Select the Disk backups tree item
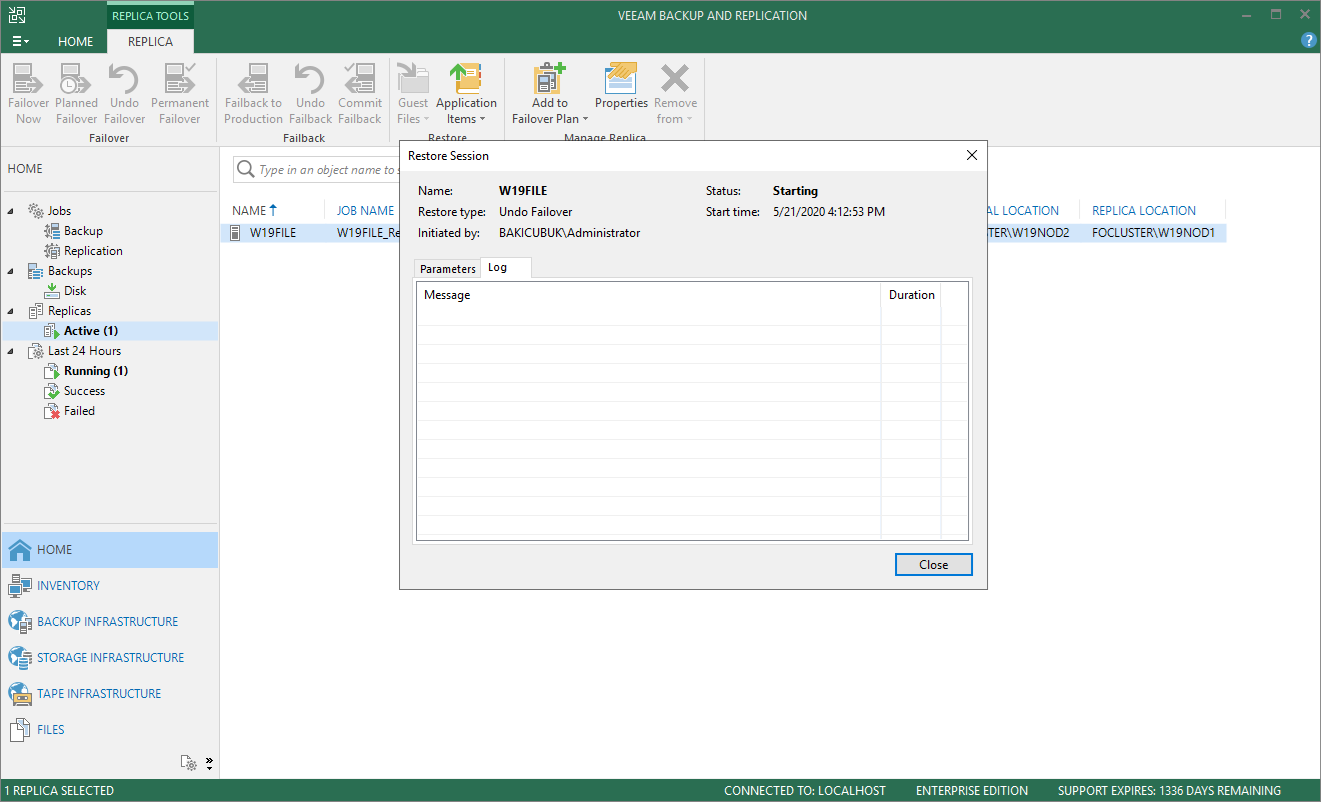Screen dimensions: 1321x802 click(x=75, y=291)
